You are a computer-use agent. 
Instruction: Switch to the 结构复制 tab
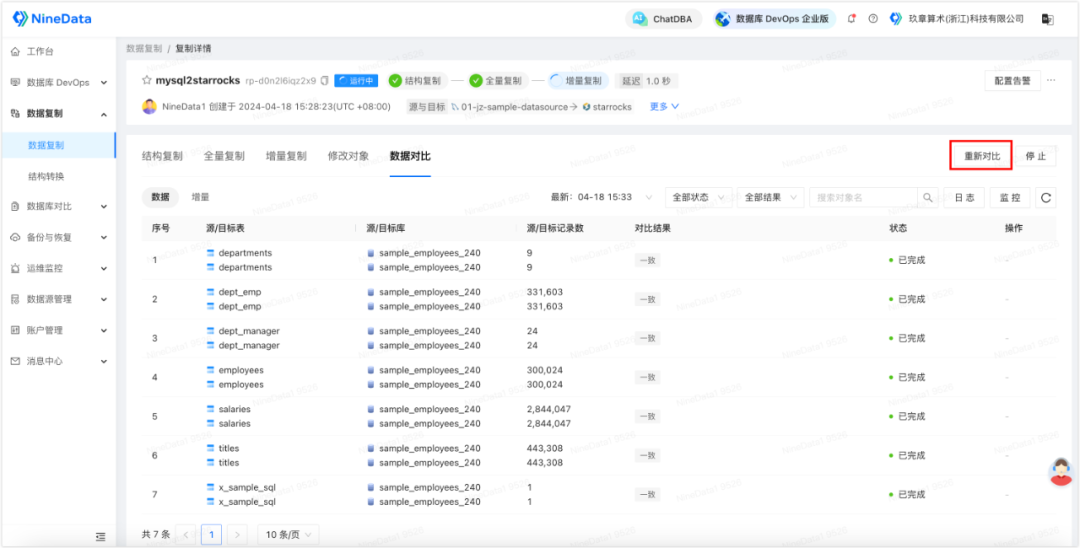pyautogui.click(x=162, y=156)
